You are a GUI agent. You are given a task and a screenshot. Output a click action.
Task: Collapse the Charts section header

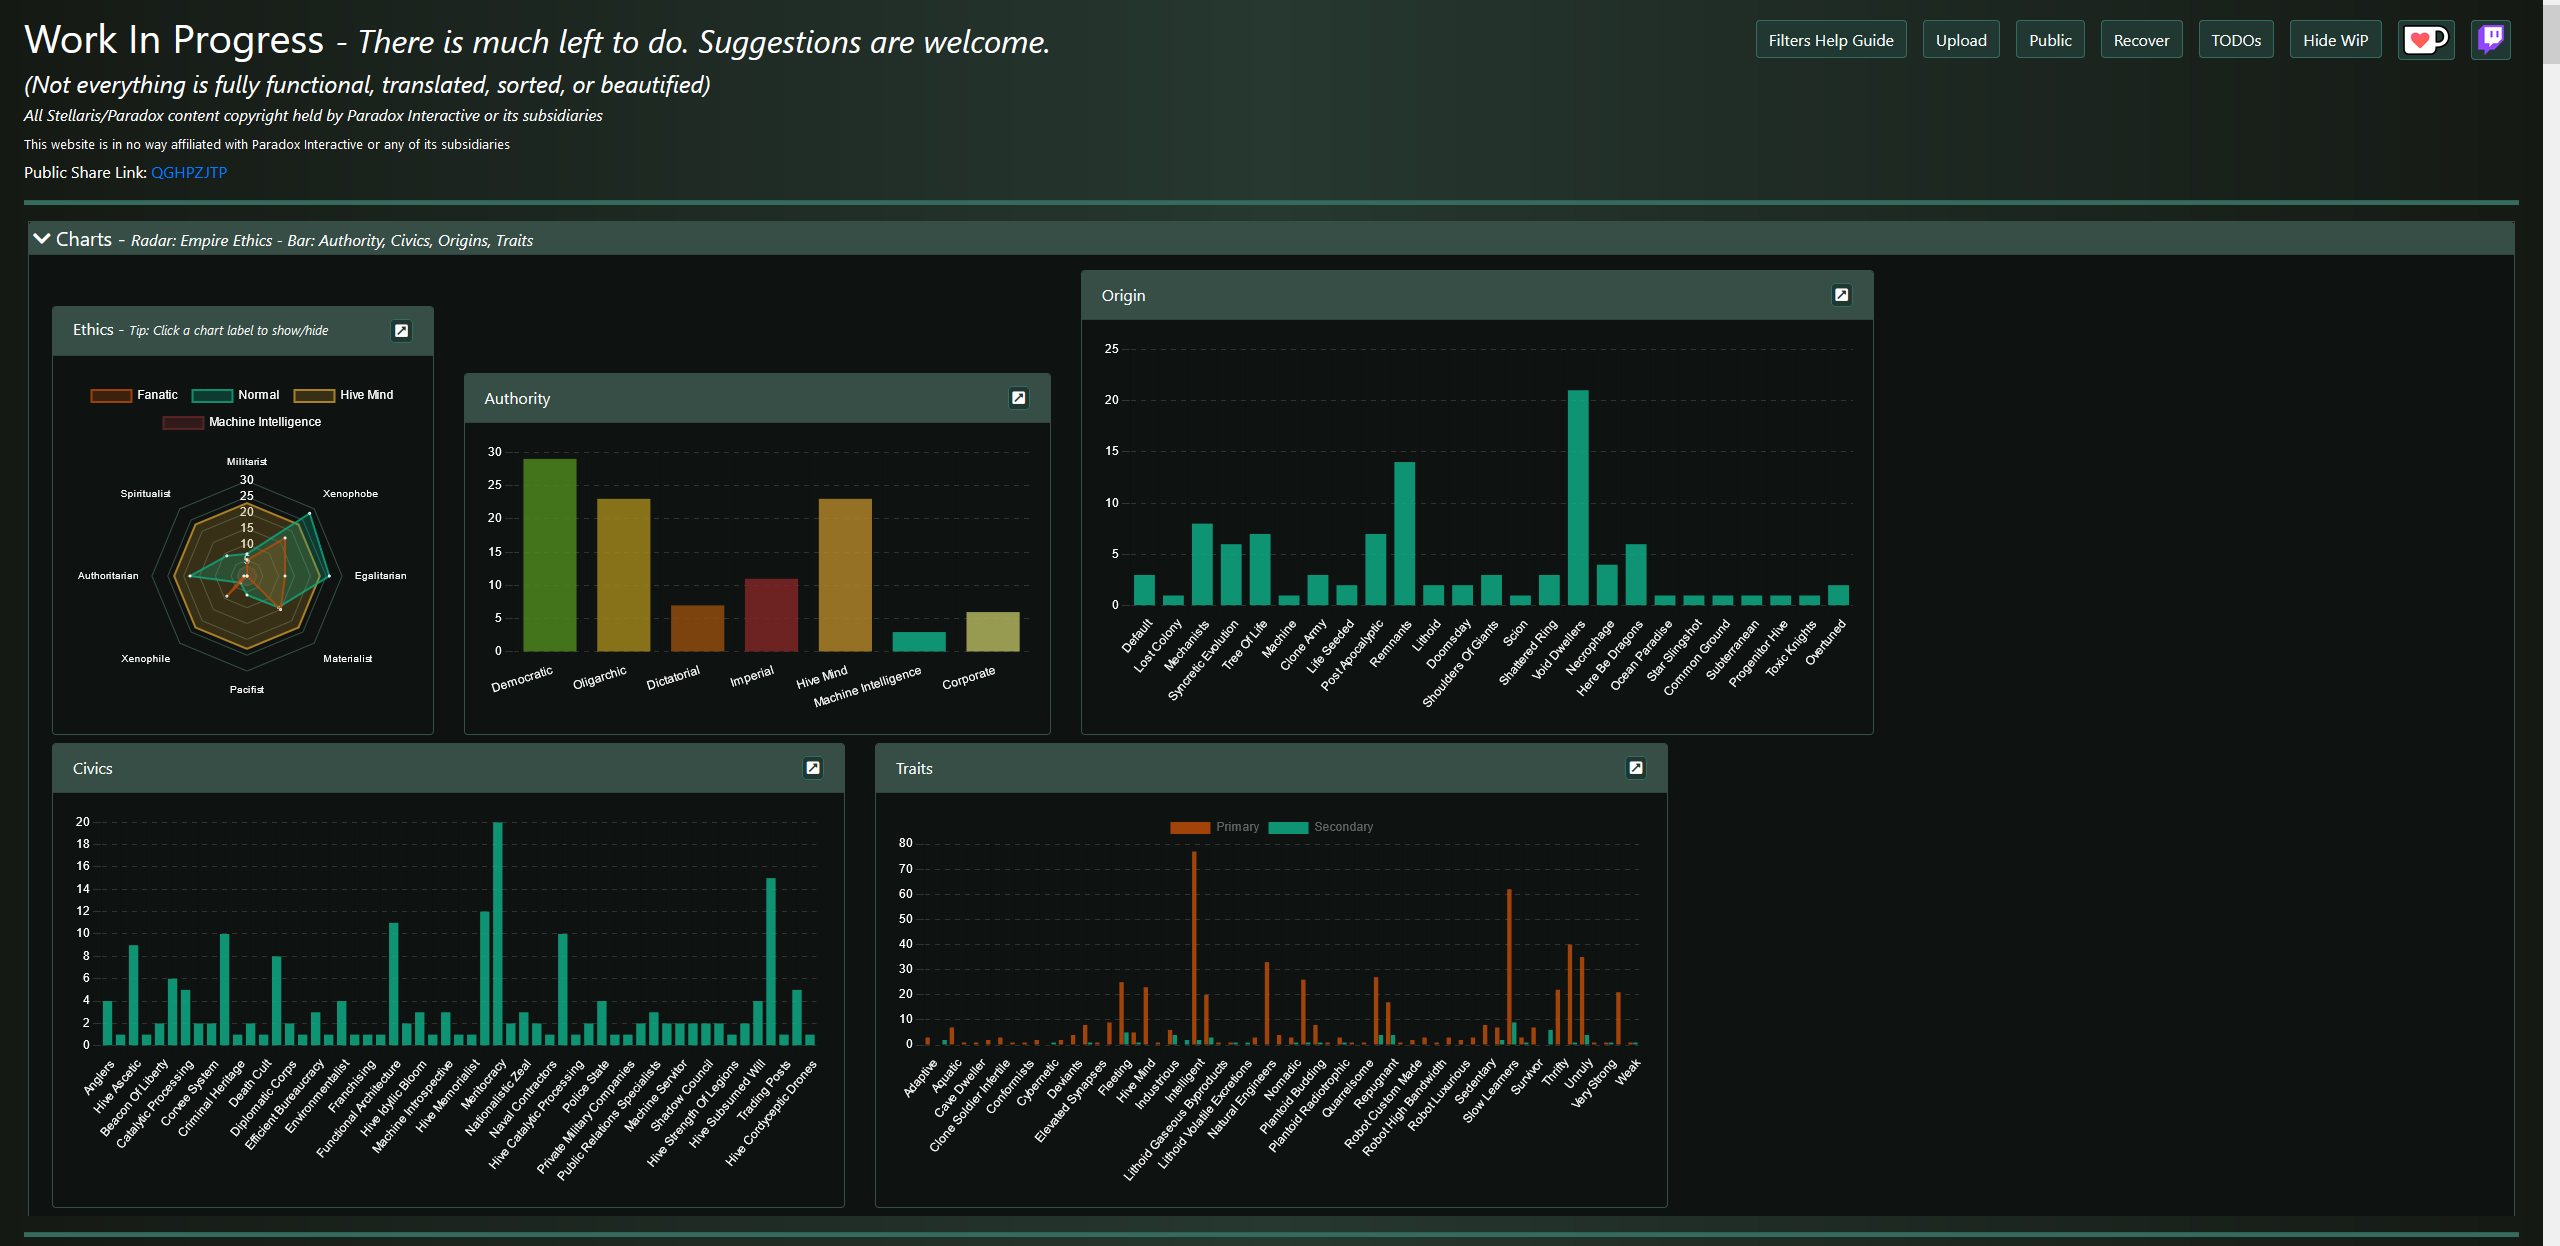(x=39, y=238)
